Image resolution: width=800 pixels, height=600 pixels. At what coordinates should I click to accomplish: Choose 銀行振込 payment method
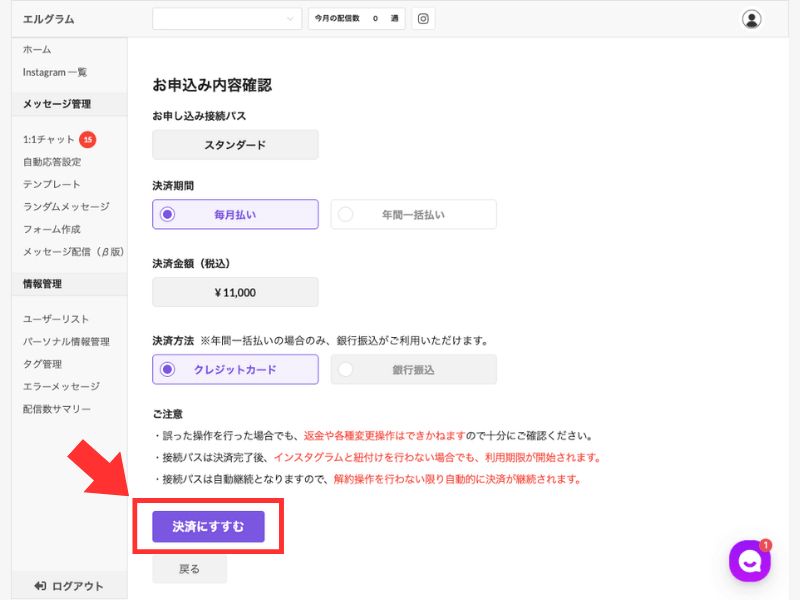tap(413, 369)
